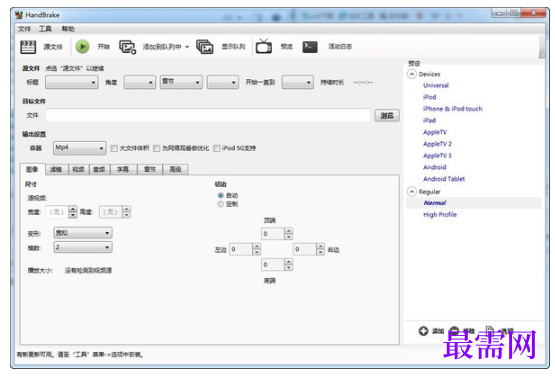Image resolution: width=555 pixels, height=376 pixels.
Task: Open the Title dropdown
Action: (x=72, y=82)
